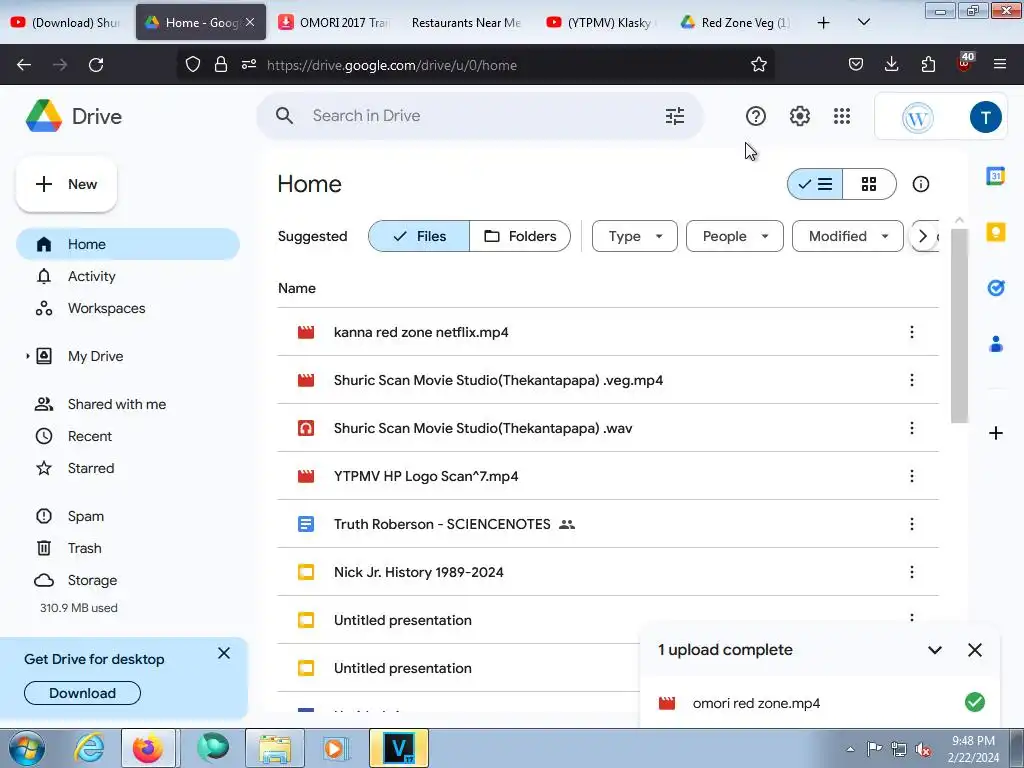Image resolution: width=1024 pixels, height=768 pixels.
Task: Open Google Drive support help icon
Action: pyautogui.click(x=756, y=116)
